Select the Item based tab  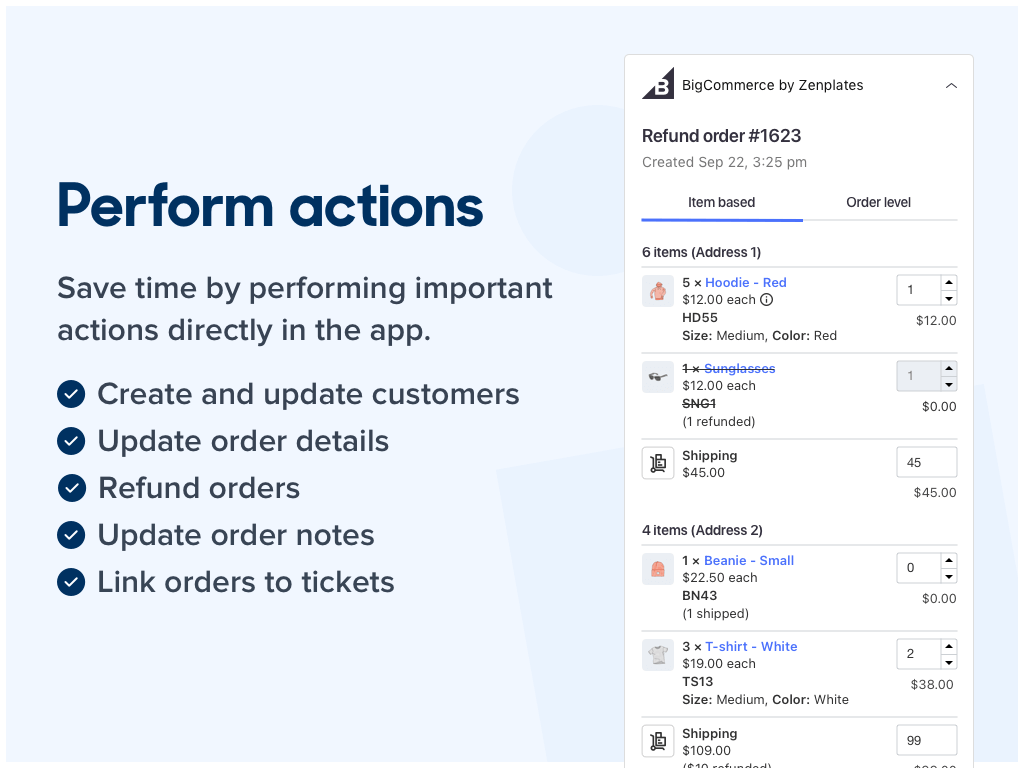(x=721, y=202)
